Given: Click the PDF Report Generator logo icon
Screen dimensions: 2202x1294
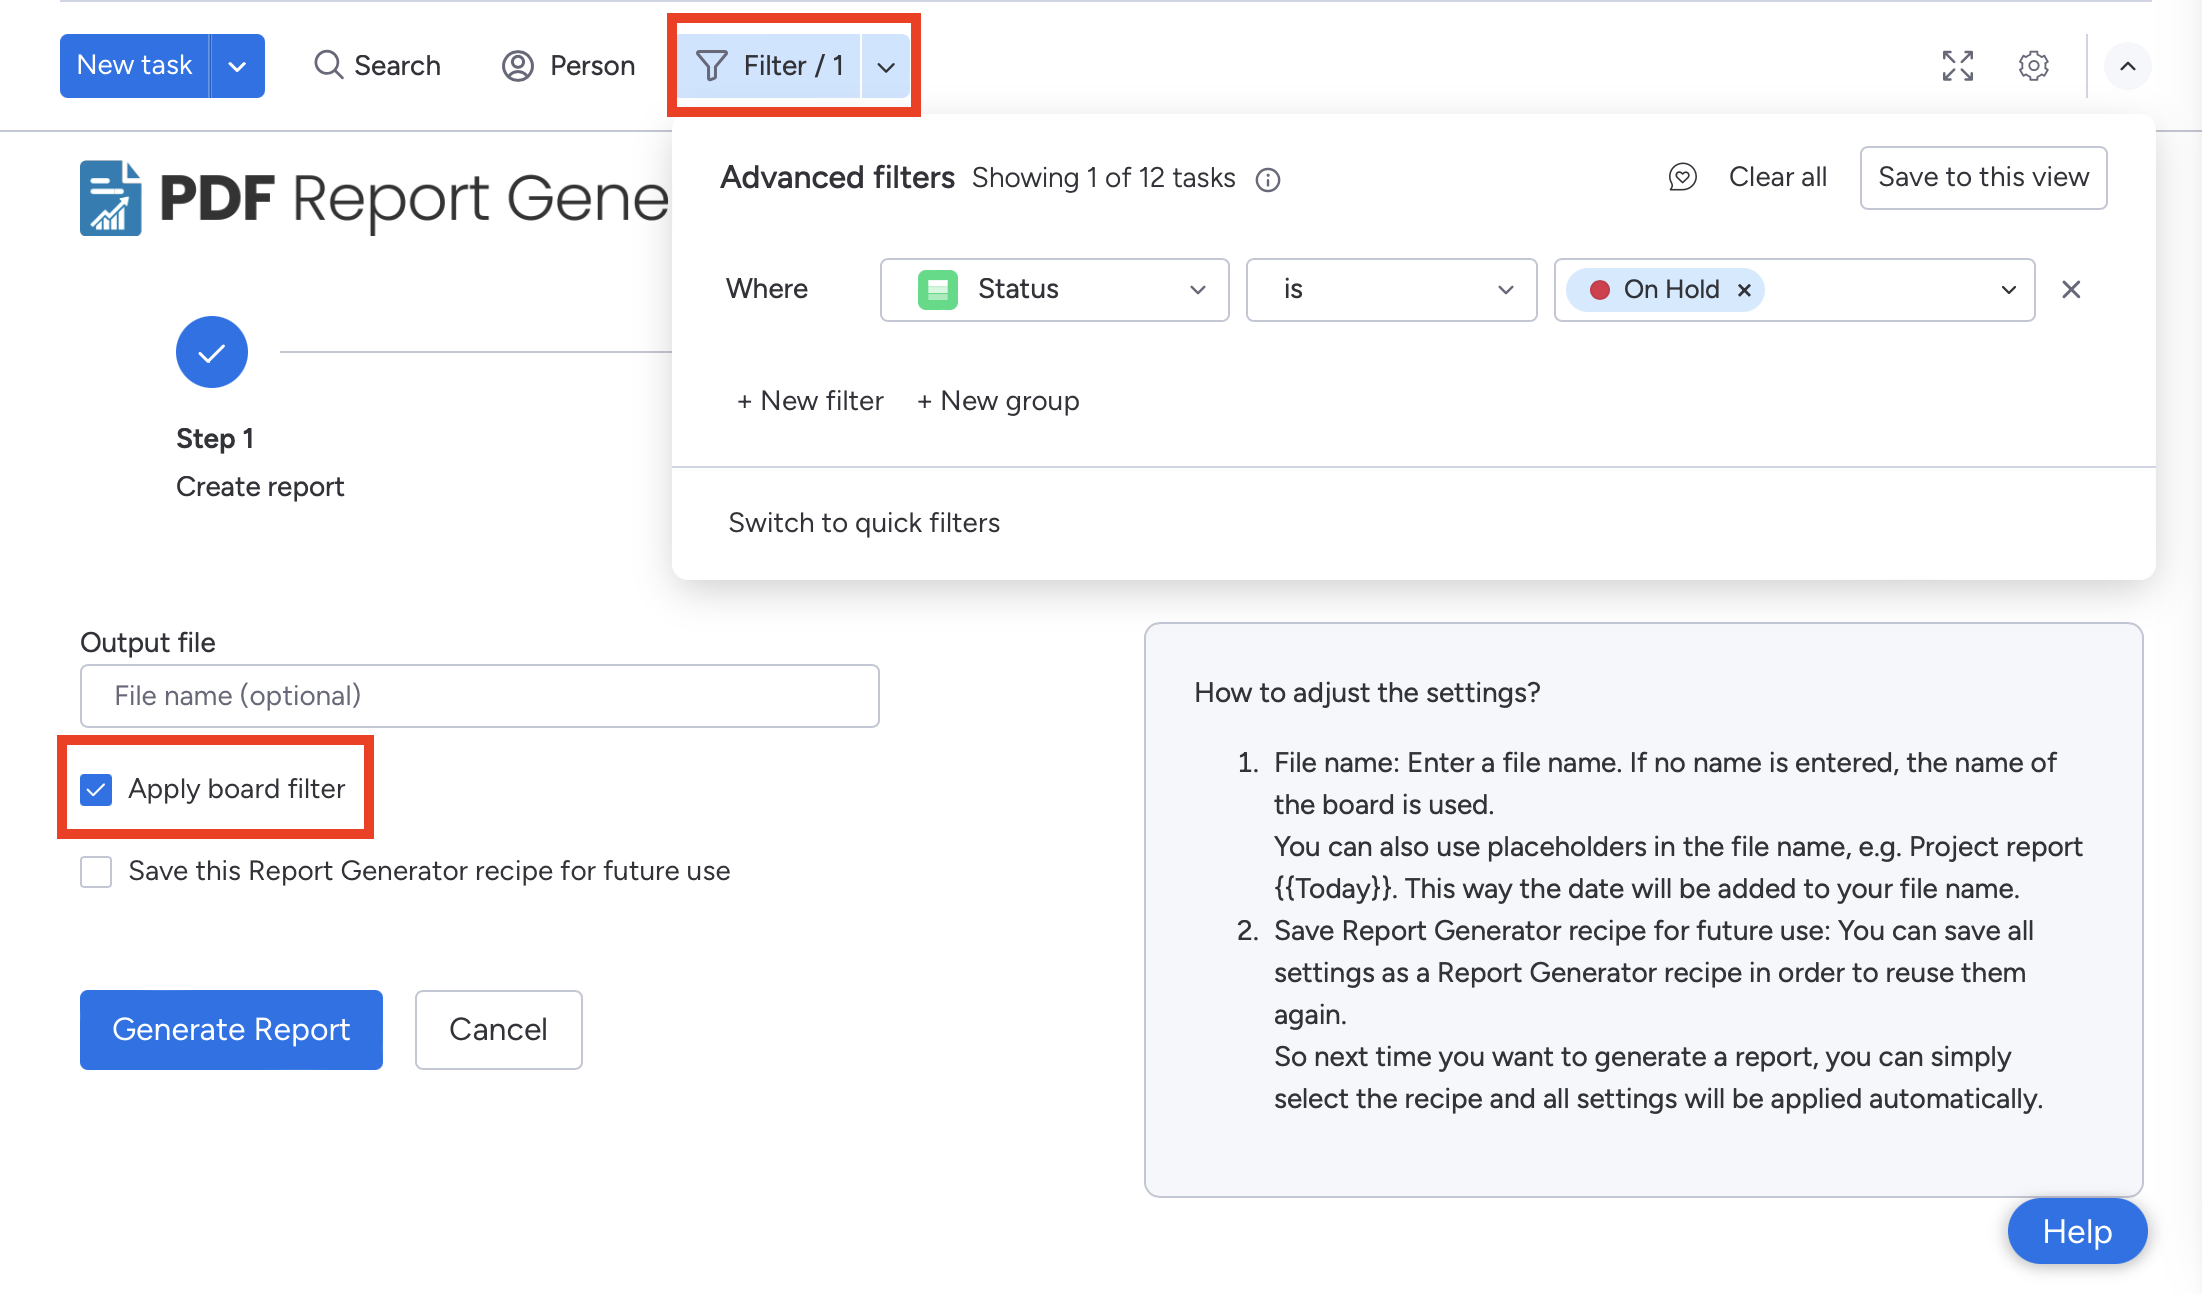Looking at the screenshot, I should [110, 198].
